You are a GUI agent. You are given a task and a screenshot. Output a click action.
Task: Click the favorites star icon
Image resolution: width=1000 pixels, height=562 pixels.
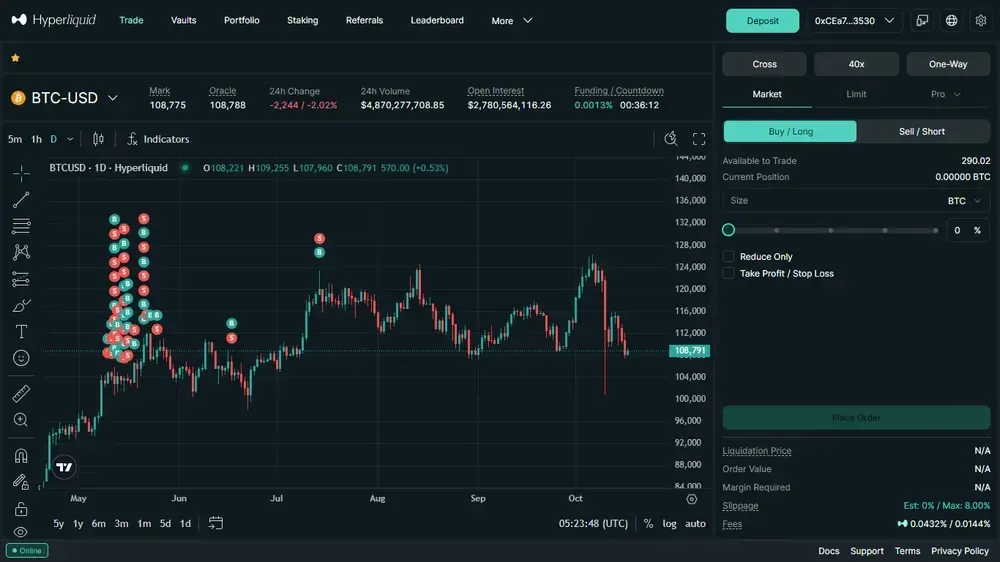[x=15, y=58]
